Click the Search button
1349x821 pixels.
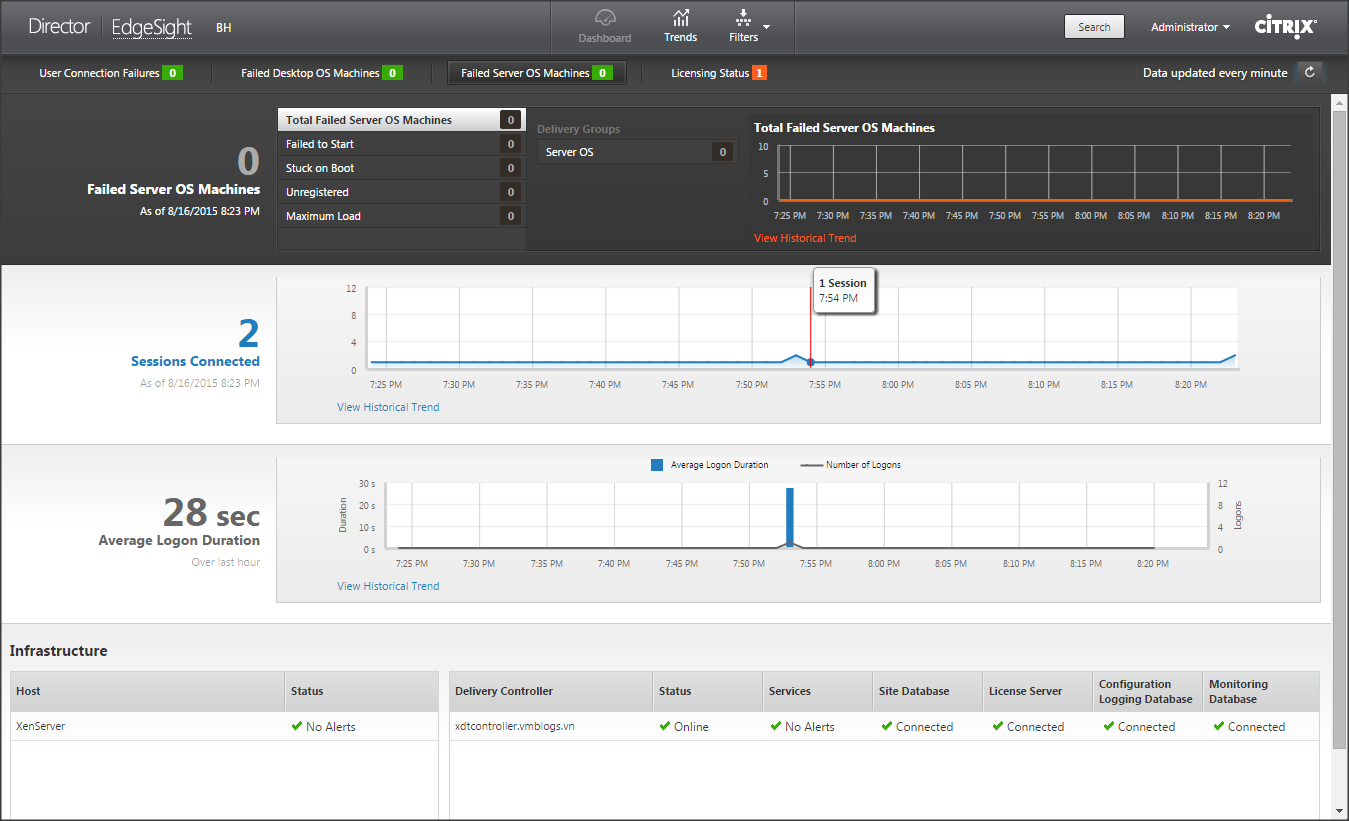point(1093,27)
